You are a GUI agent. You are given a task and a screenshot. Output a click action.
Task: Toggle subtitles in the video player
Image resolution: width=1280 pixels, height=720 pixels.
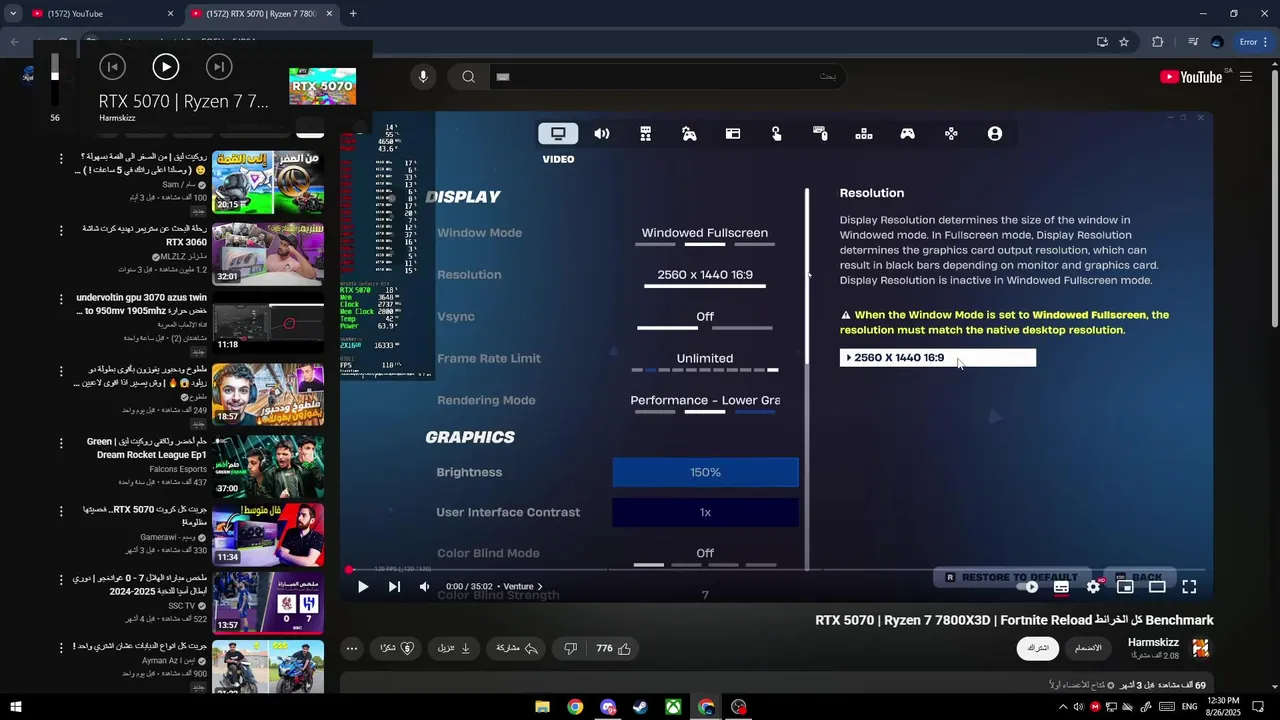(x=1061, y=587)
